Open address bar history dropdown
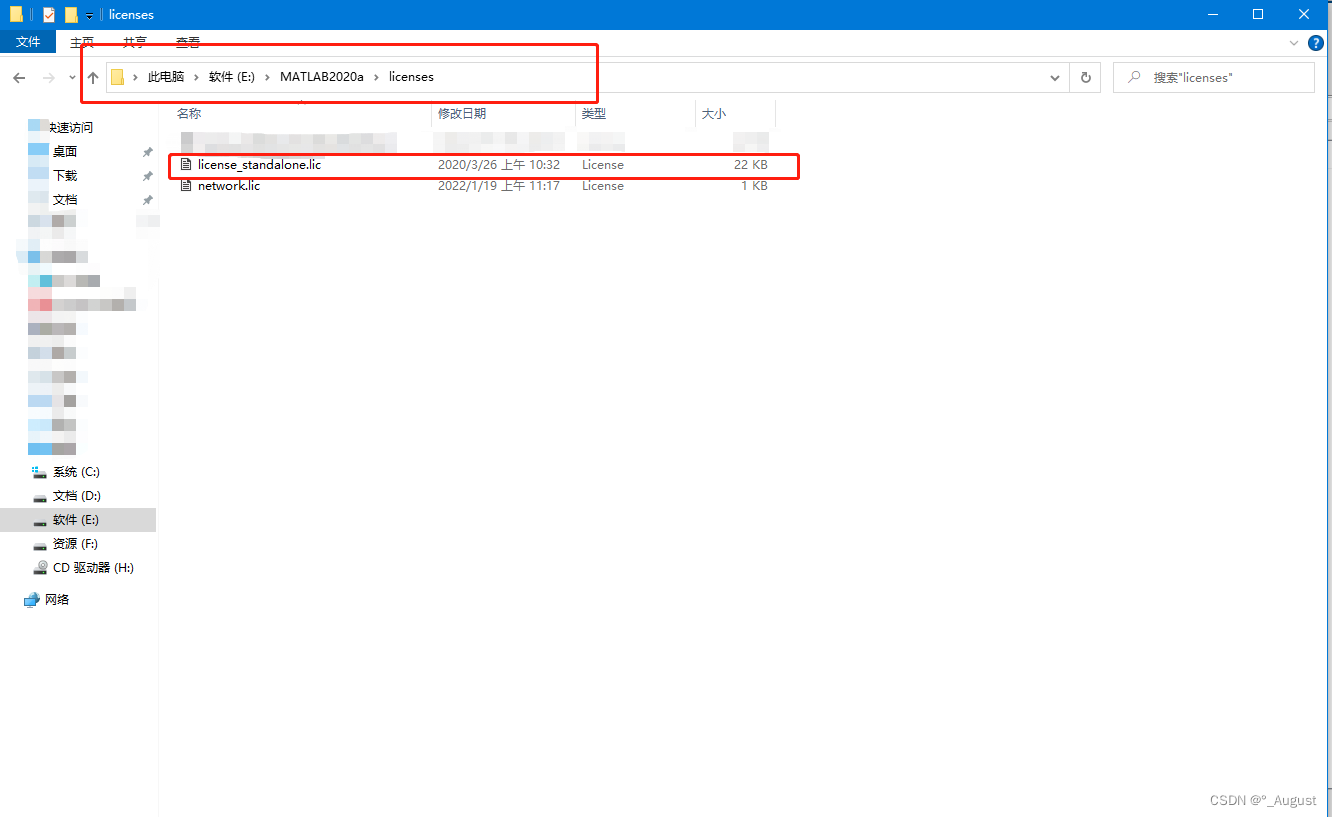 [x=1056, y=77]
